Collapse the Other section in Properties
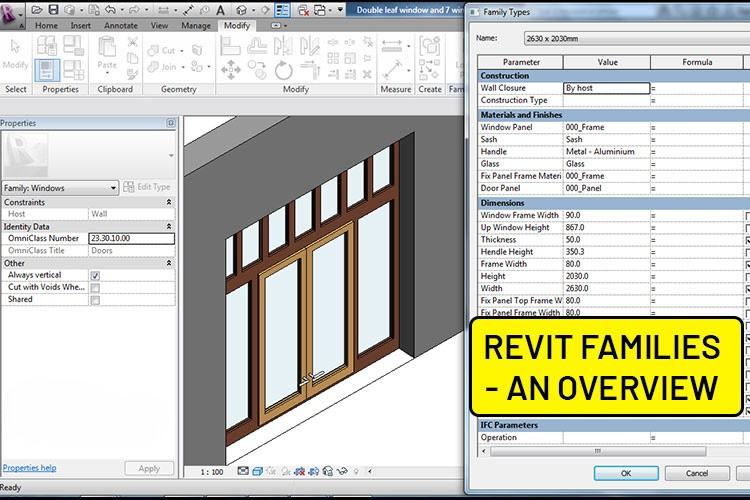This screenshot has height=500, width=750. click(x=169, y=263)
